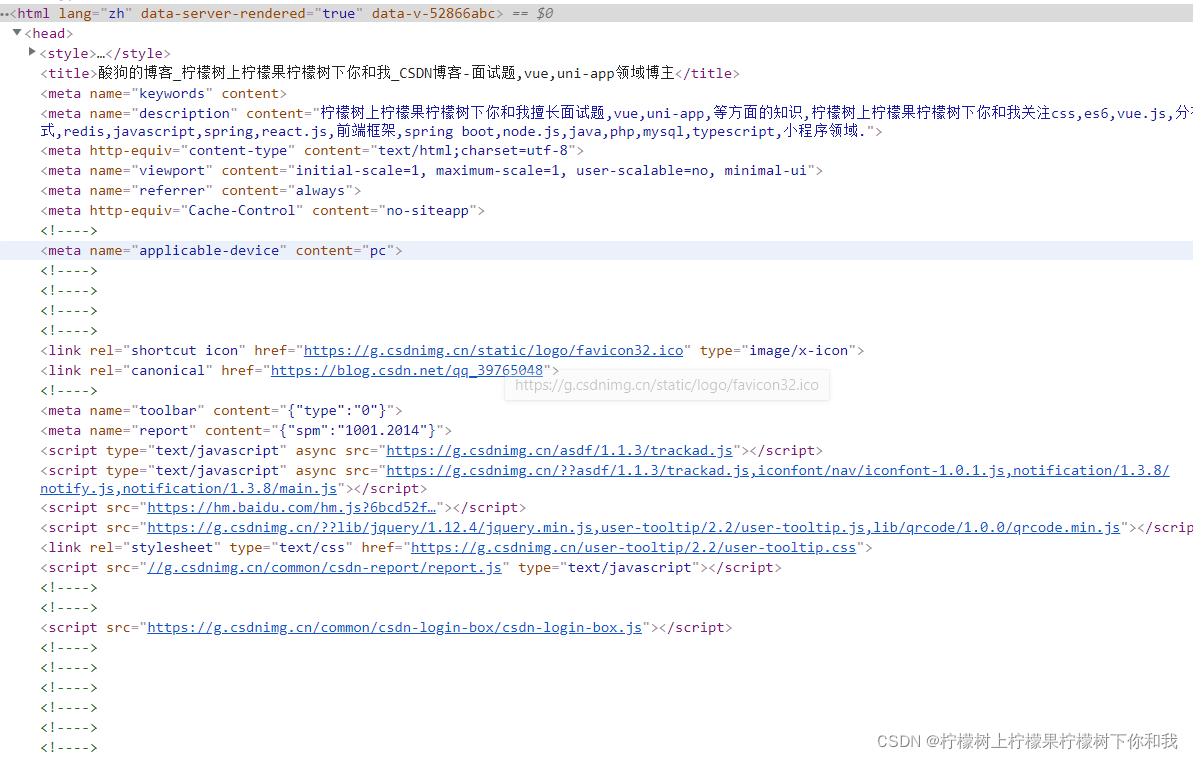Collapse the head element node

point(17,33)
